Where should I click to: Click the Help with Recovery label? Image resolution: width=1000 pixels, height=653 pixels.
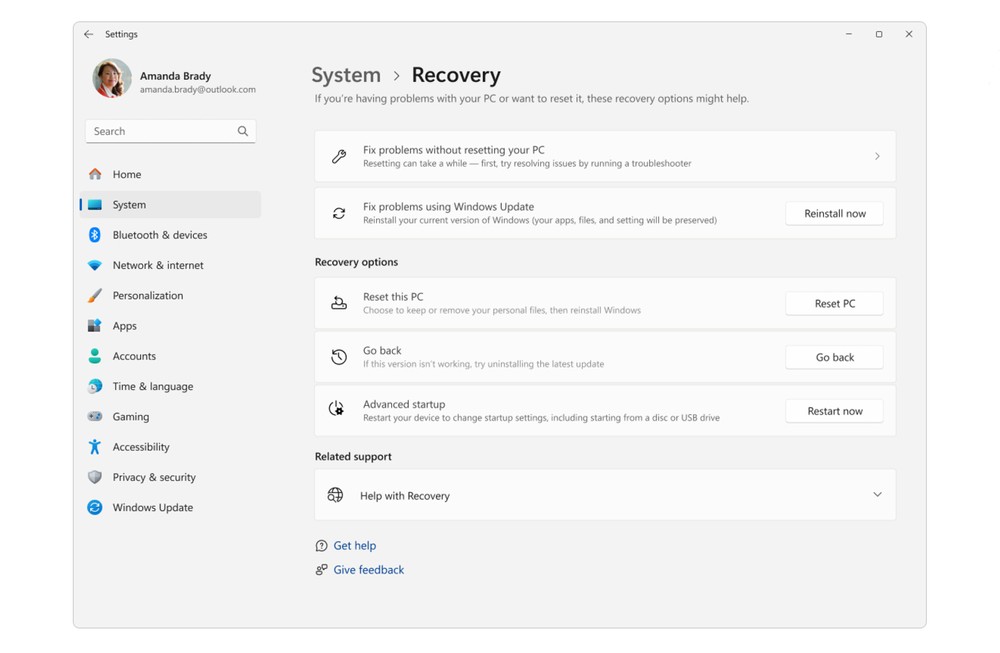[405, 496]
